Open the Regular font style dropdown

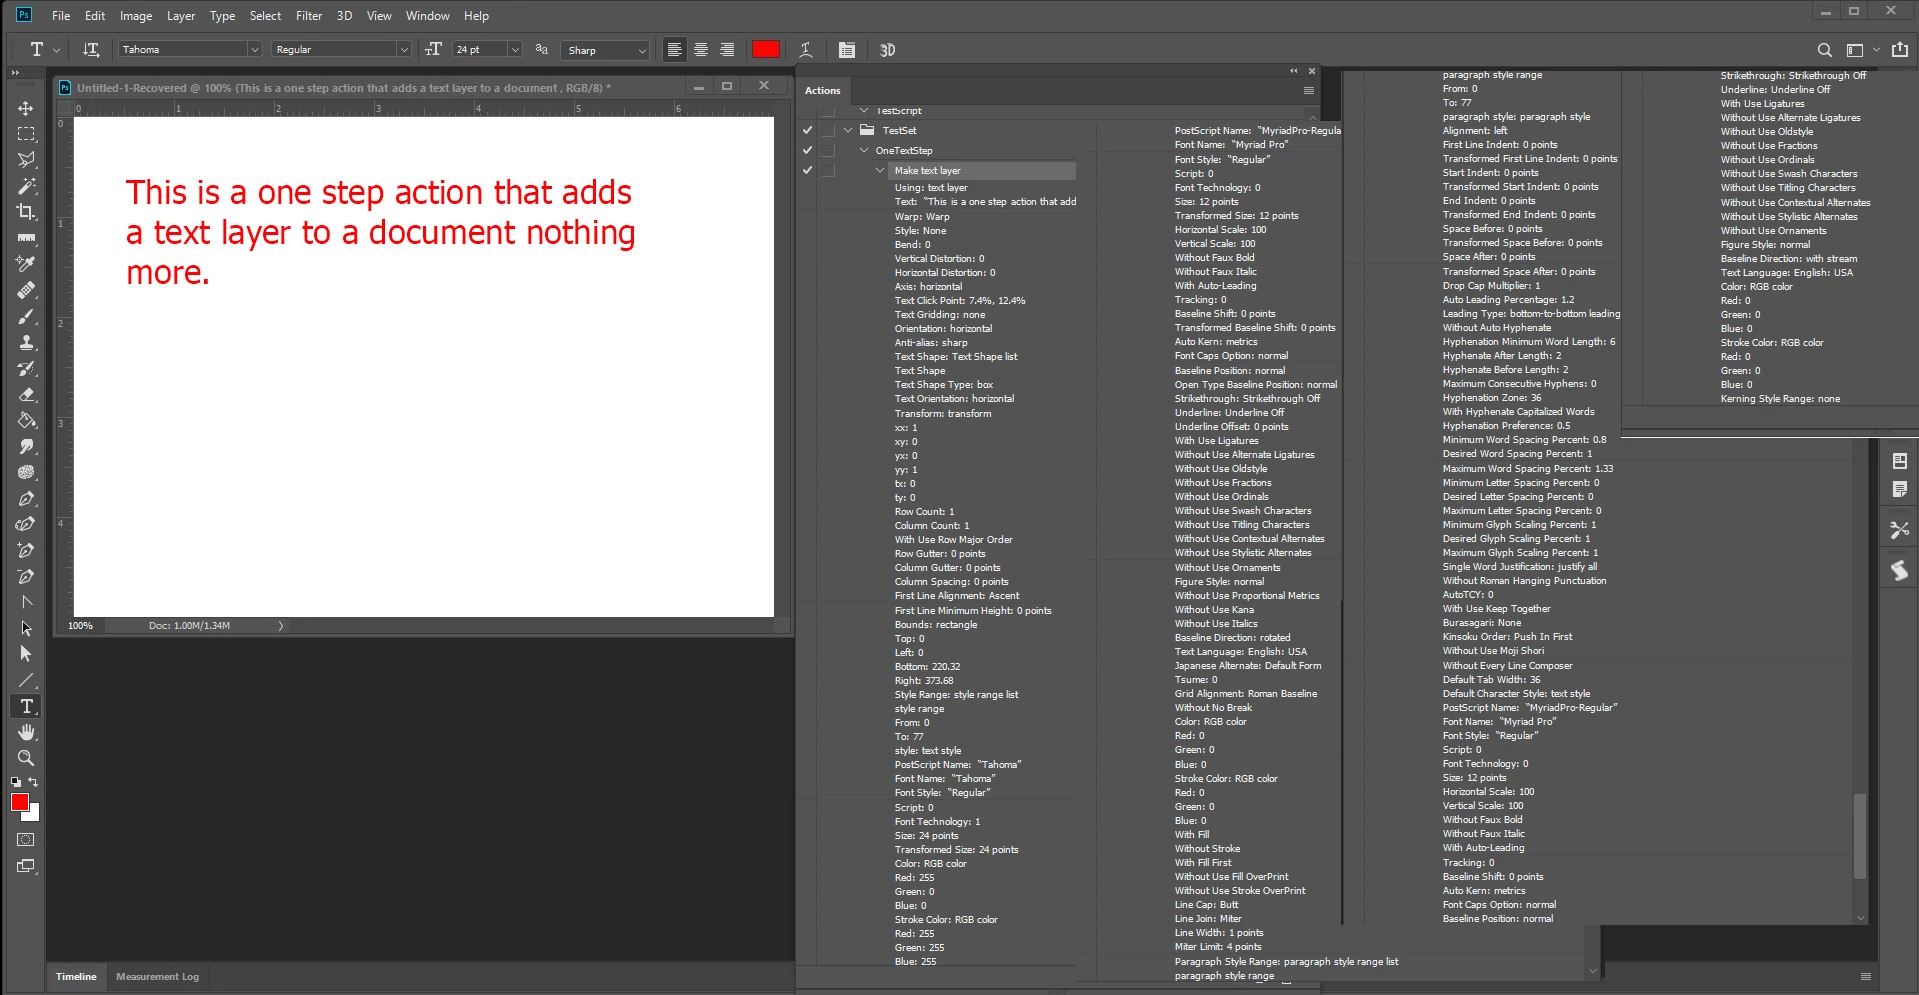[404, 49]
